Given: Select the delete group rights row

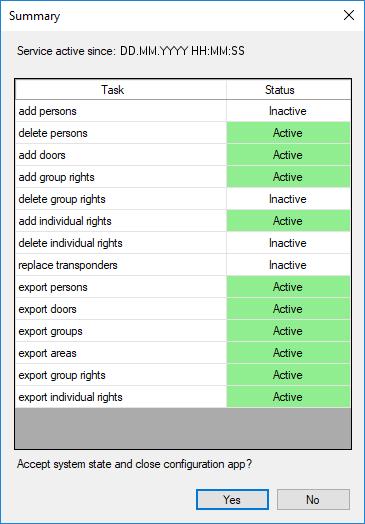Looking at the screenshot, I should [x=183, y=199].
